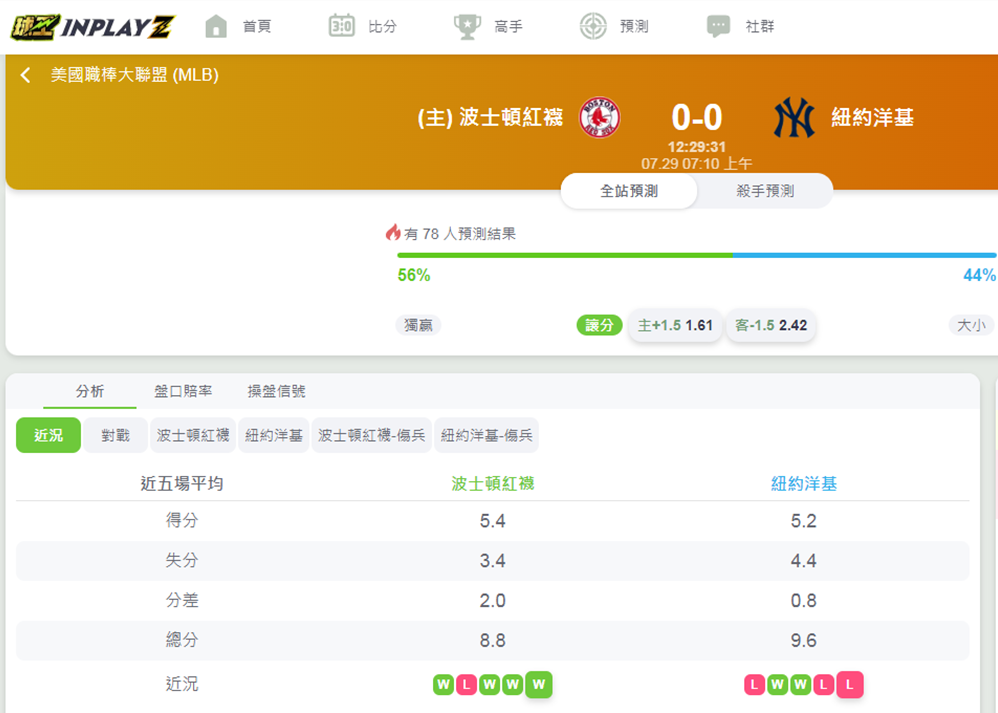Open the 高手 nav item
Screen dimensions: 998x713
tap(509, 27)
